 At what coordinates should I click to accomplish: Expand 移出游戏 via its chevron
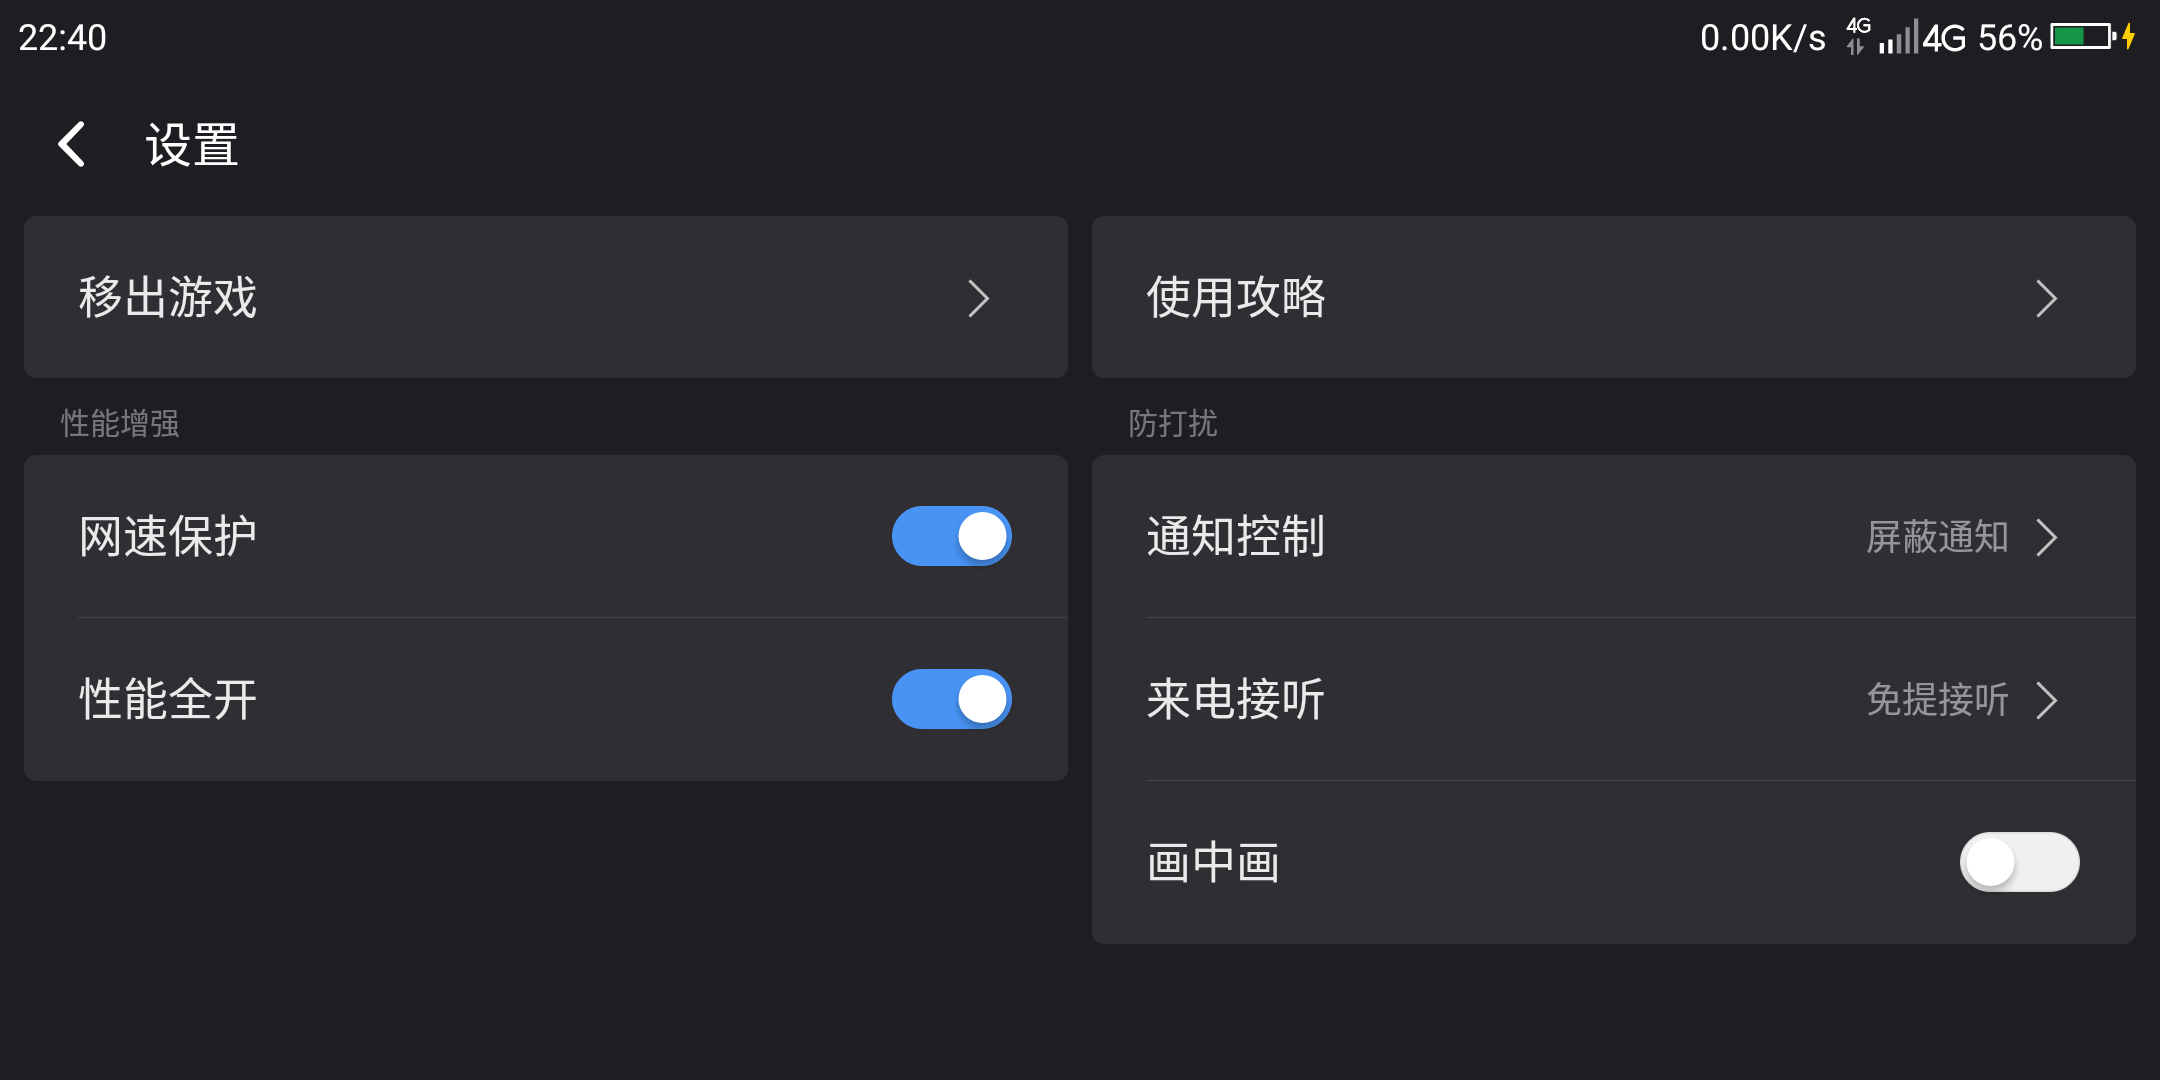point(980,297)
